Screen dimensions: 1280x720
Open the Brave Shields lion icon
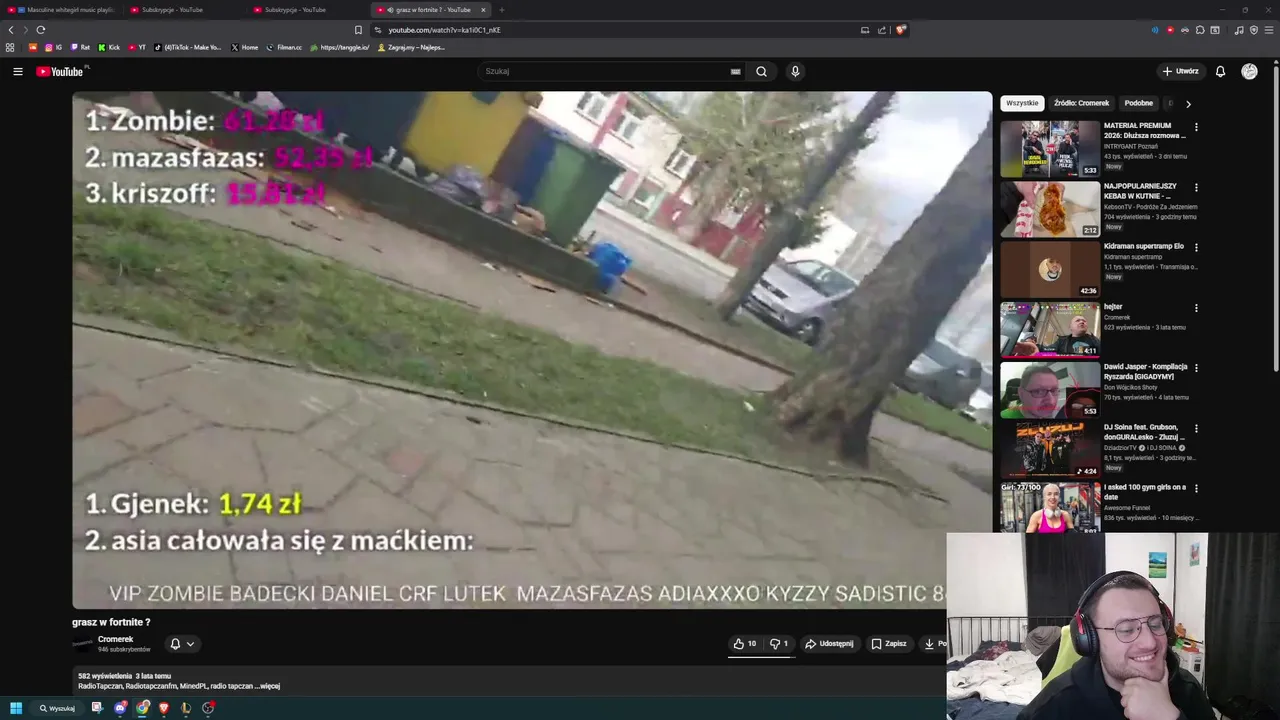click(900, 30)
